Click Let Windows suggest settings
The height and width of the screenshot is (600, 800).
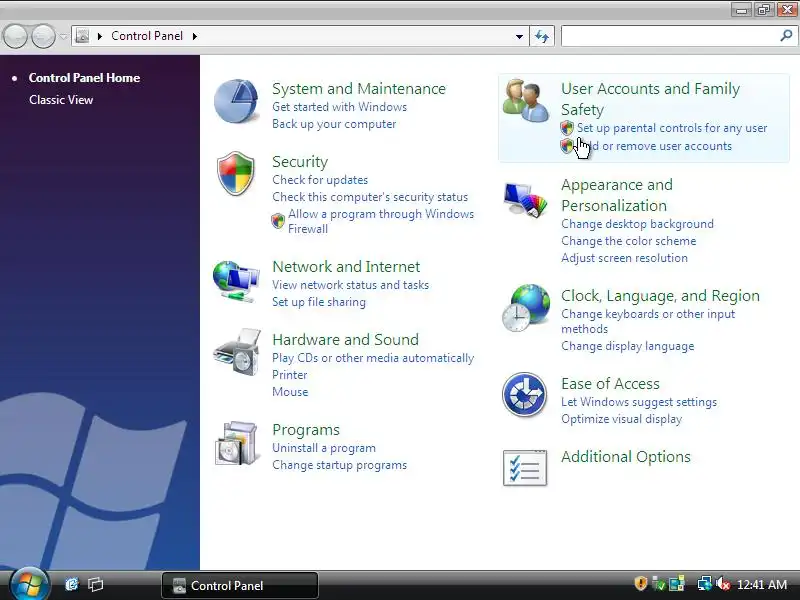tap(639, 402)
